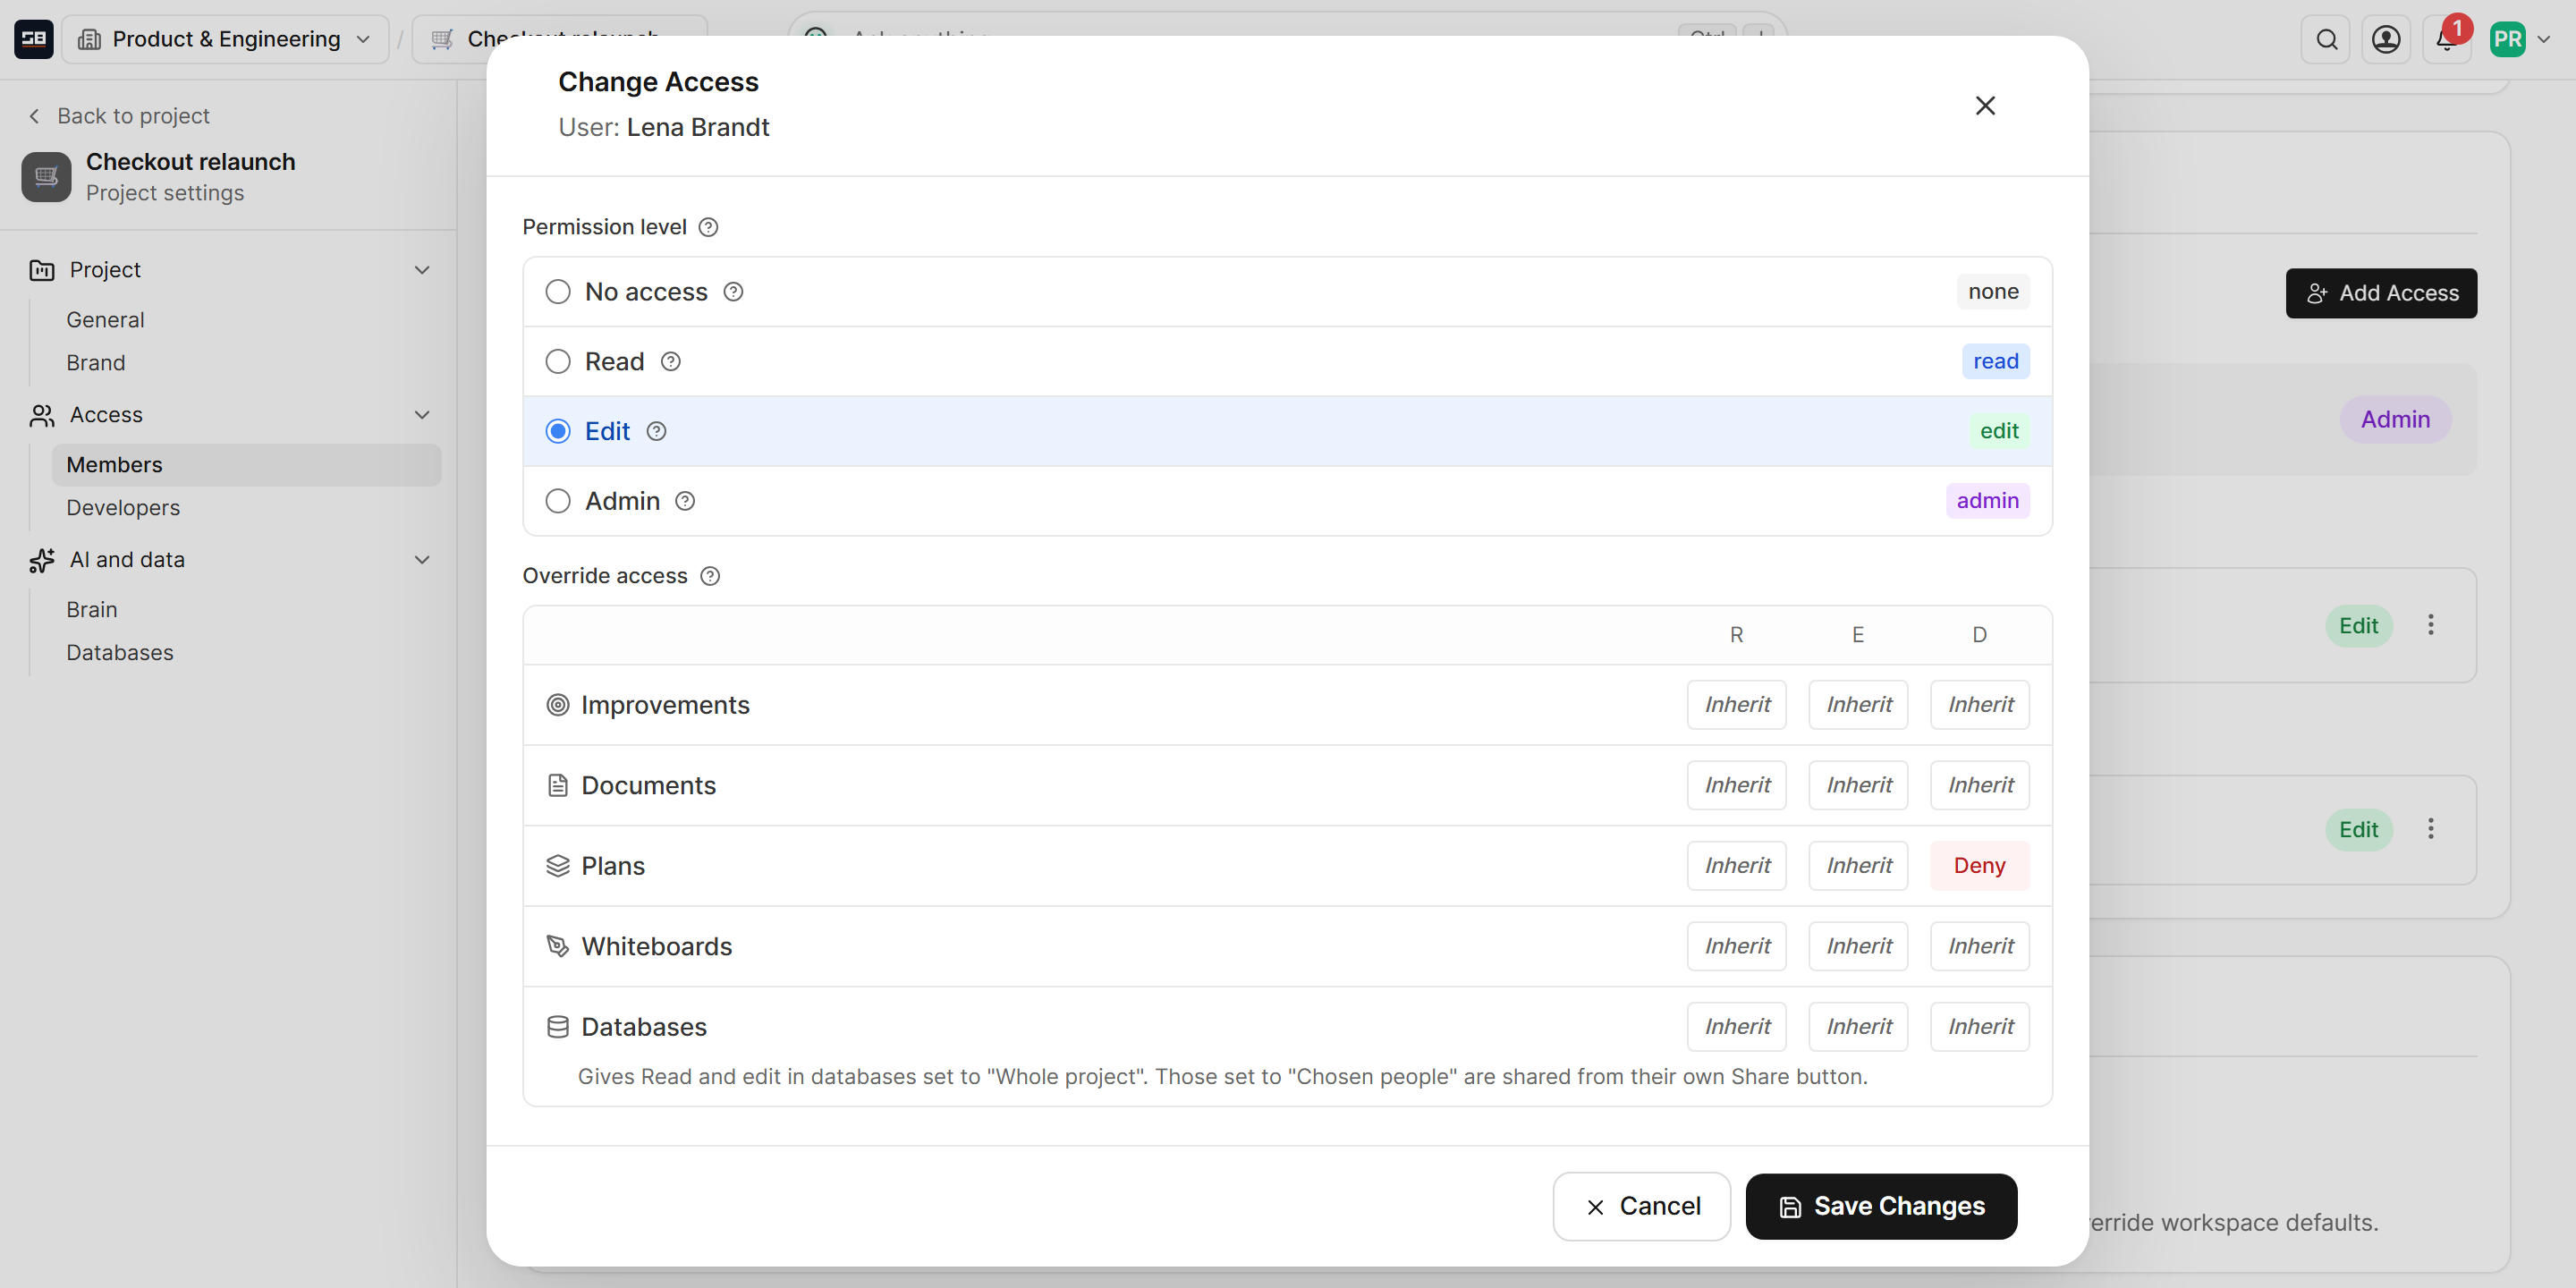The height and width of the screenshot is (1288, 2576).
Task: Toggle Databases delete override Inherit
Action: [1979, 1027]
